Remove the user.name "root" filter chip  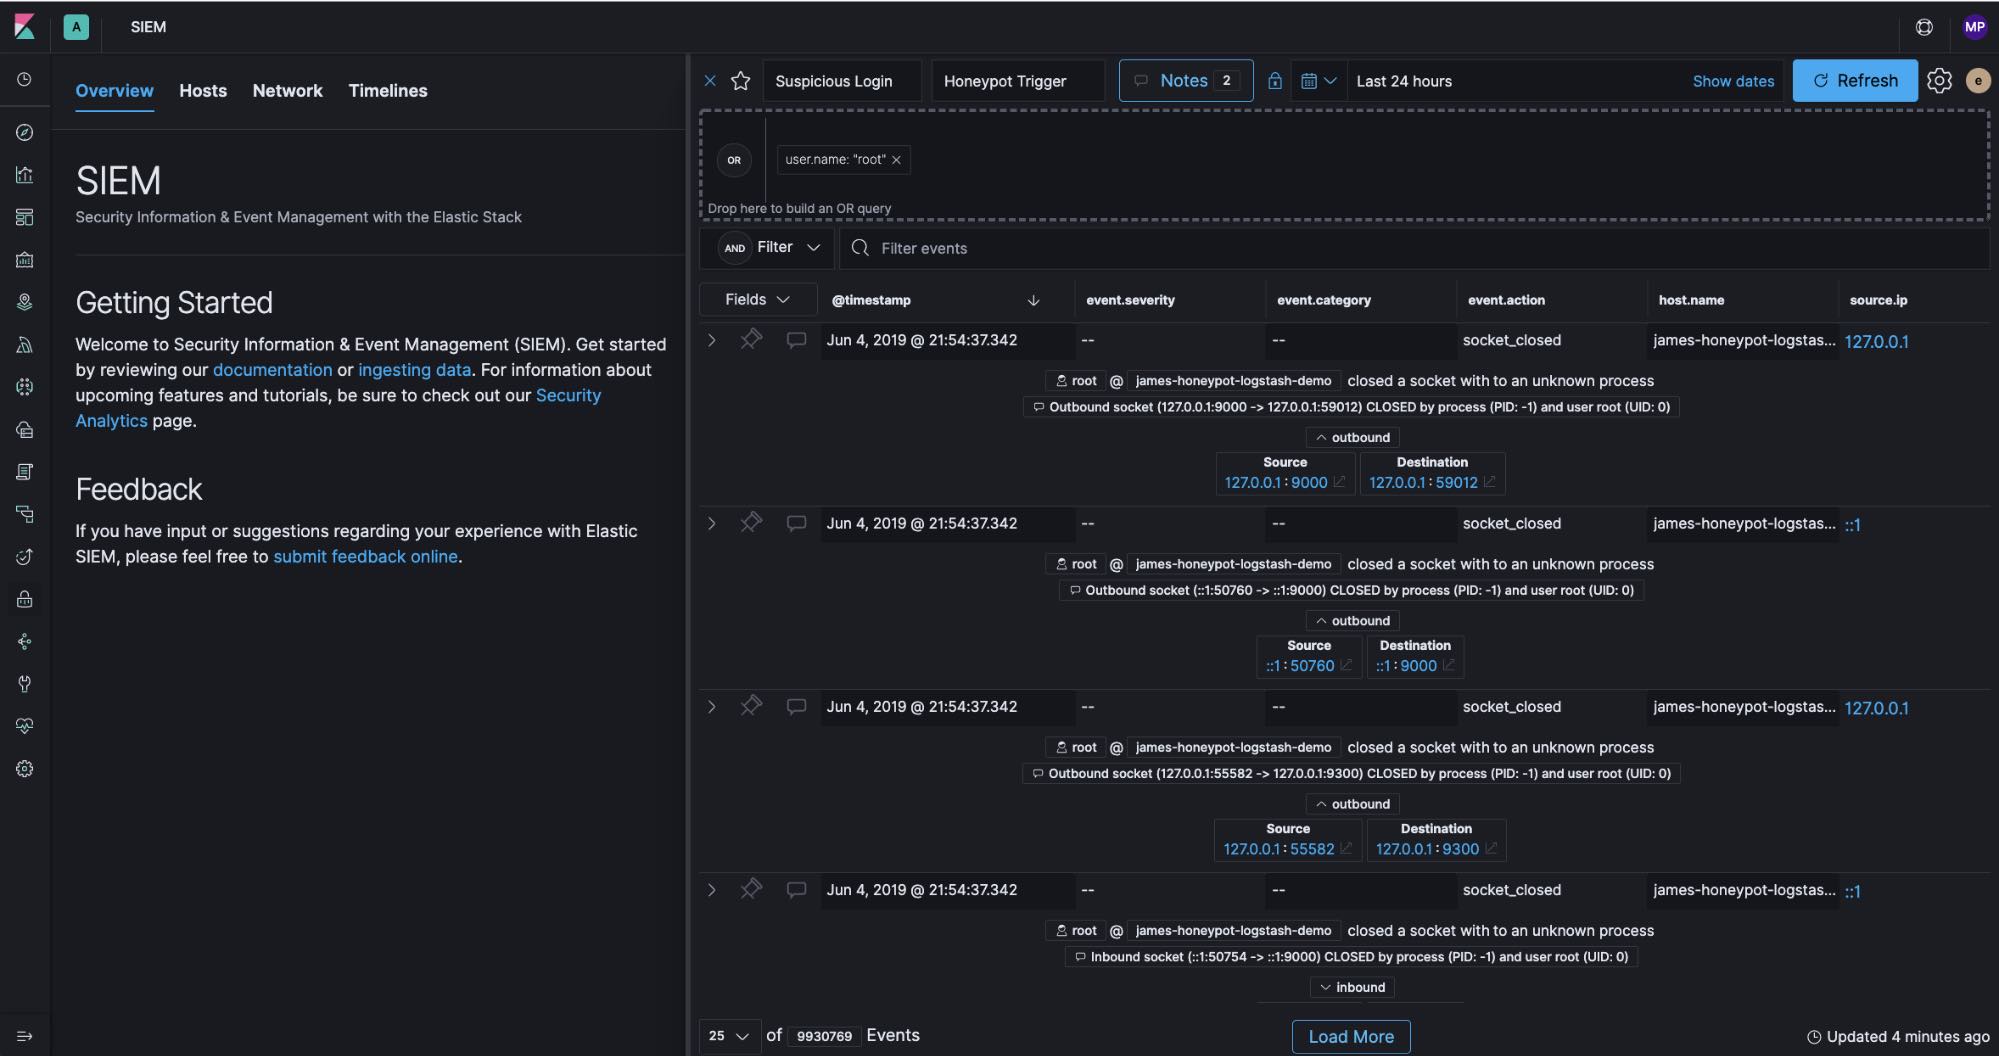point(896,160)
